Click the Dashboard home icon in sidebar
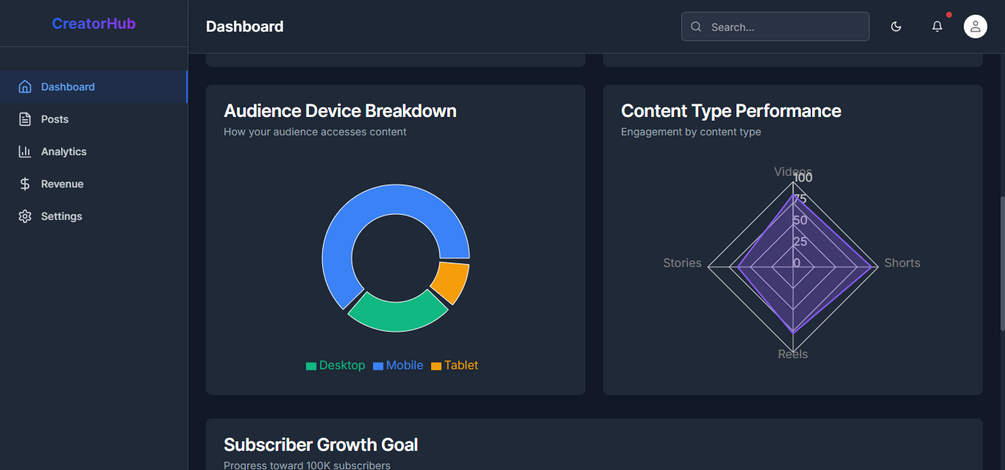Image resolution: width=1005 pixels, height=470 pixels. pos(25,87)
